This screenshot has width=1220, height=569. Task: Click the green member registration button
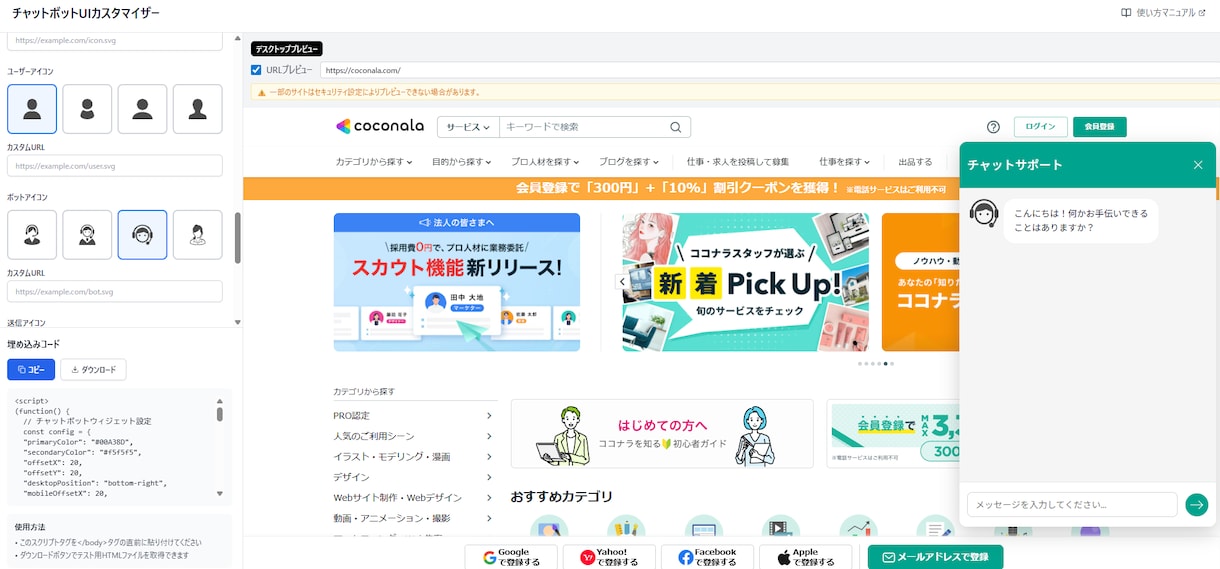point(1100,127)
